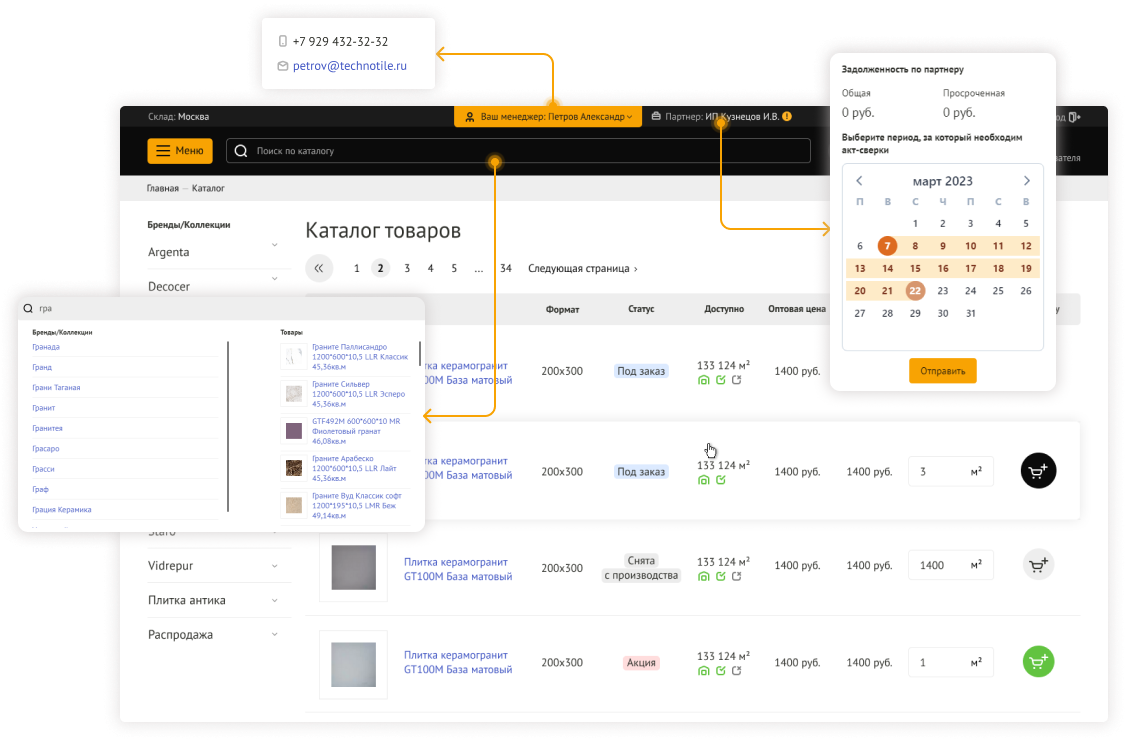Open the orange Меню button
The width and height of the screenshot is (1126, 740).
[180, 151]
